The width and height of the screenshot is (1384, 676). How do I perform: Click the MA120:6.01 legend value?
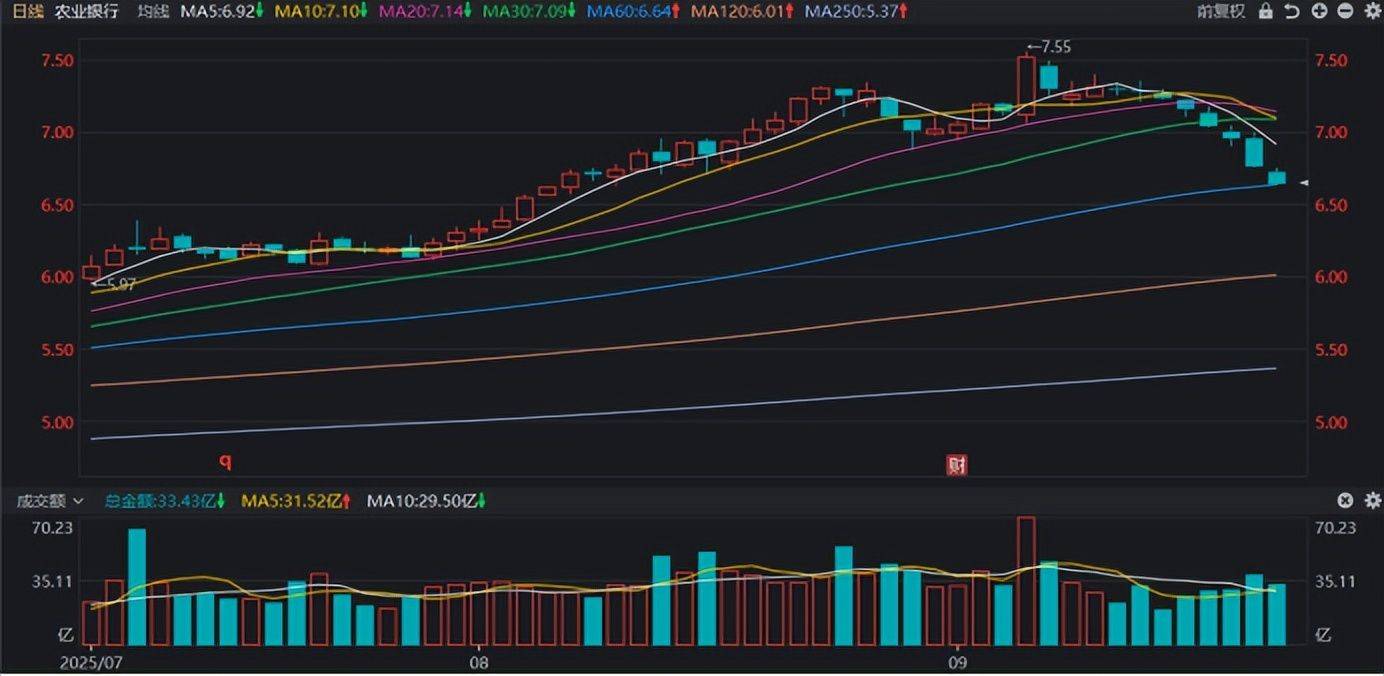[743, 12]
